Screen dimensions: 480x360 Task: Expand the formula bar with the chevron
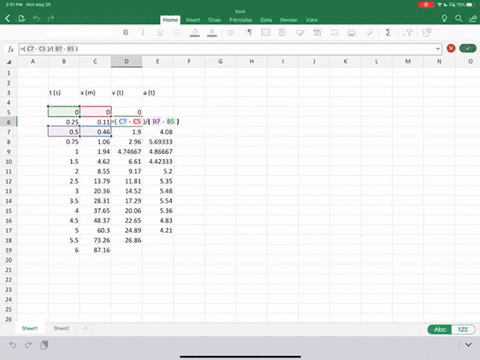(x=438, y=49)
